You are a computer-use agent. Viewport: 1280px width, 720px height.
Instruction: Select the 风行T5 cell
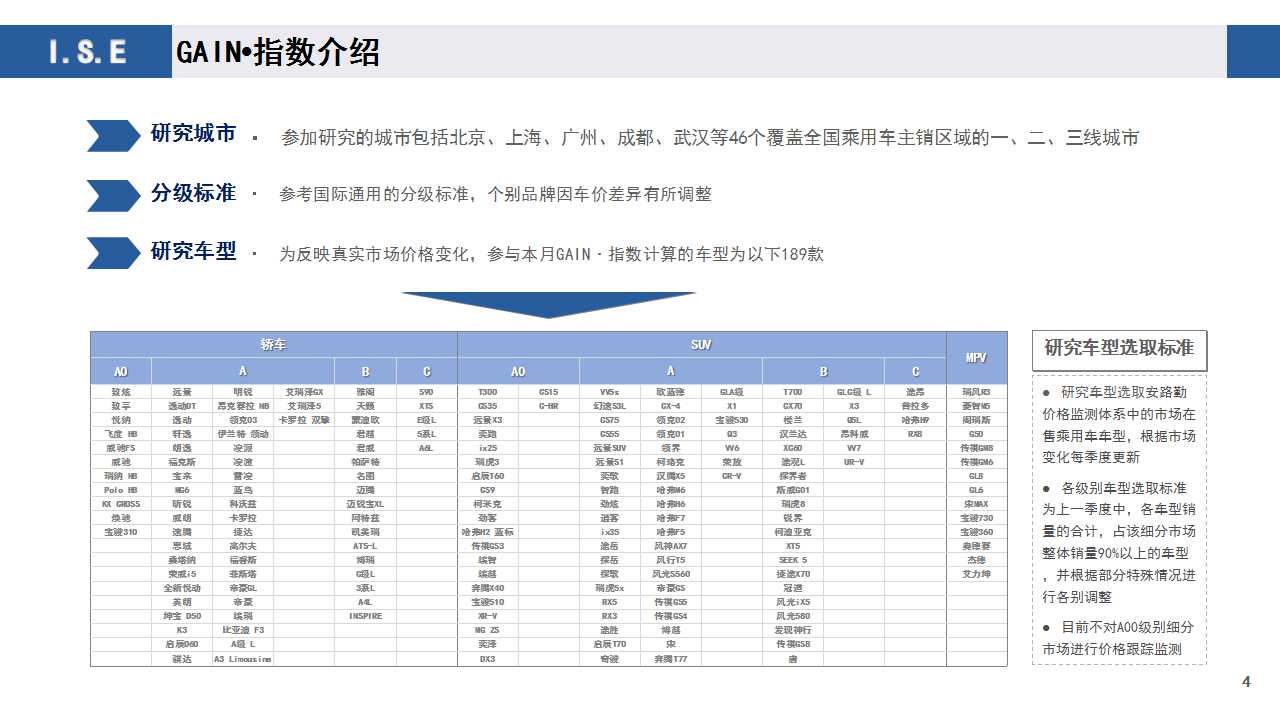click(x=671, y=560)
